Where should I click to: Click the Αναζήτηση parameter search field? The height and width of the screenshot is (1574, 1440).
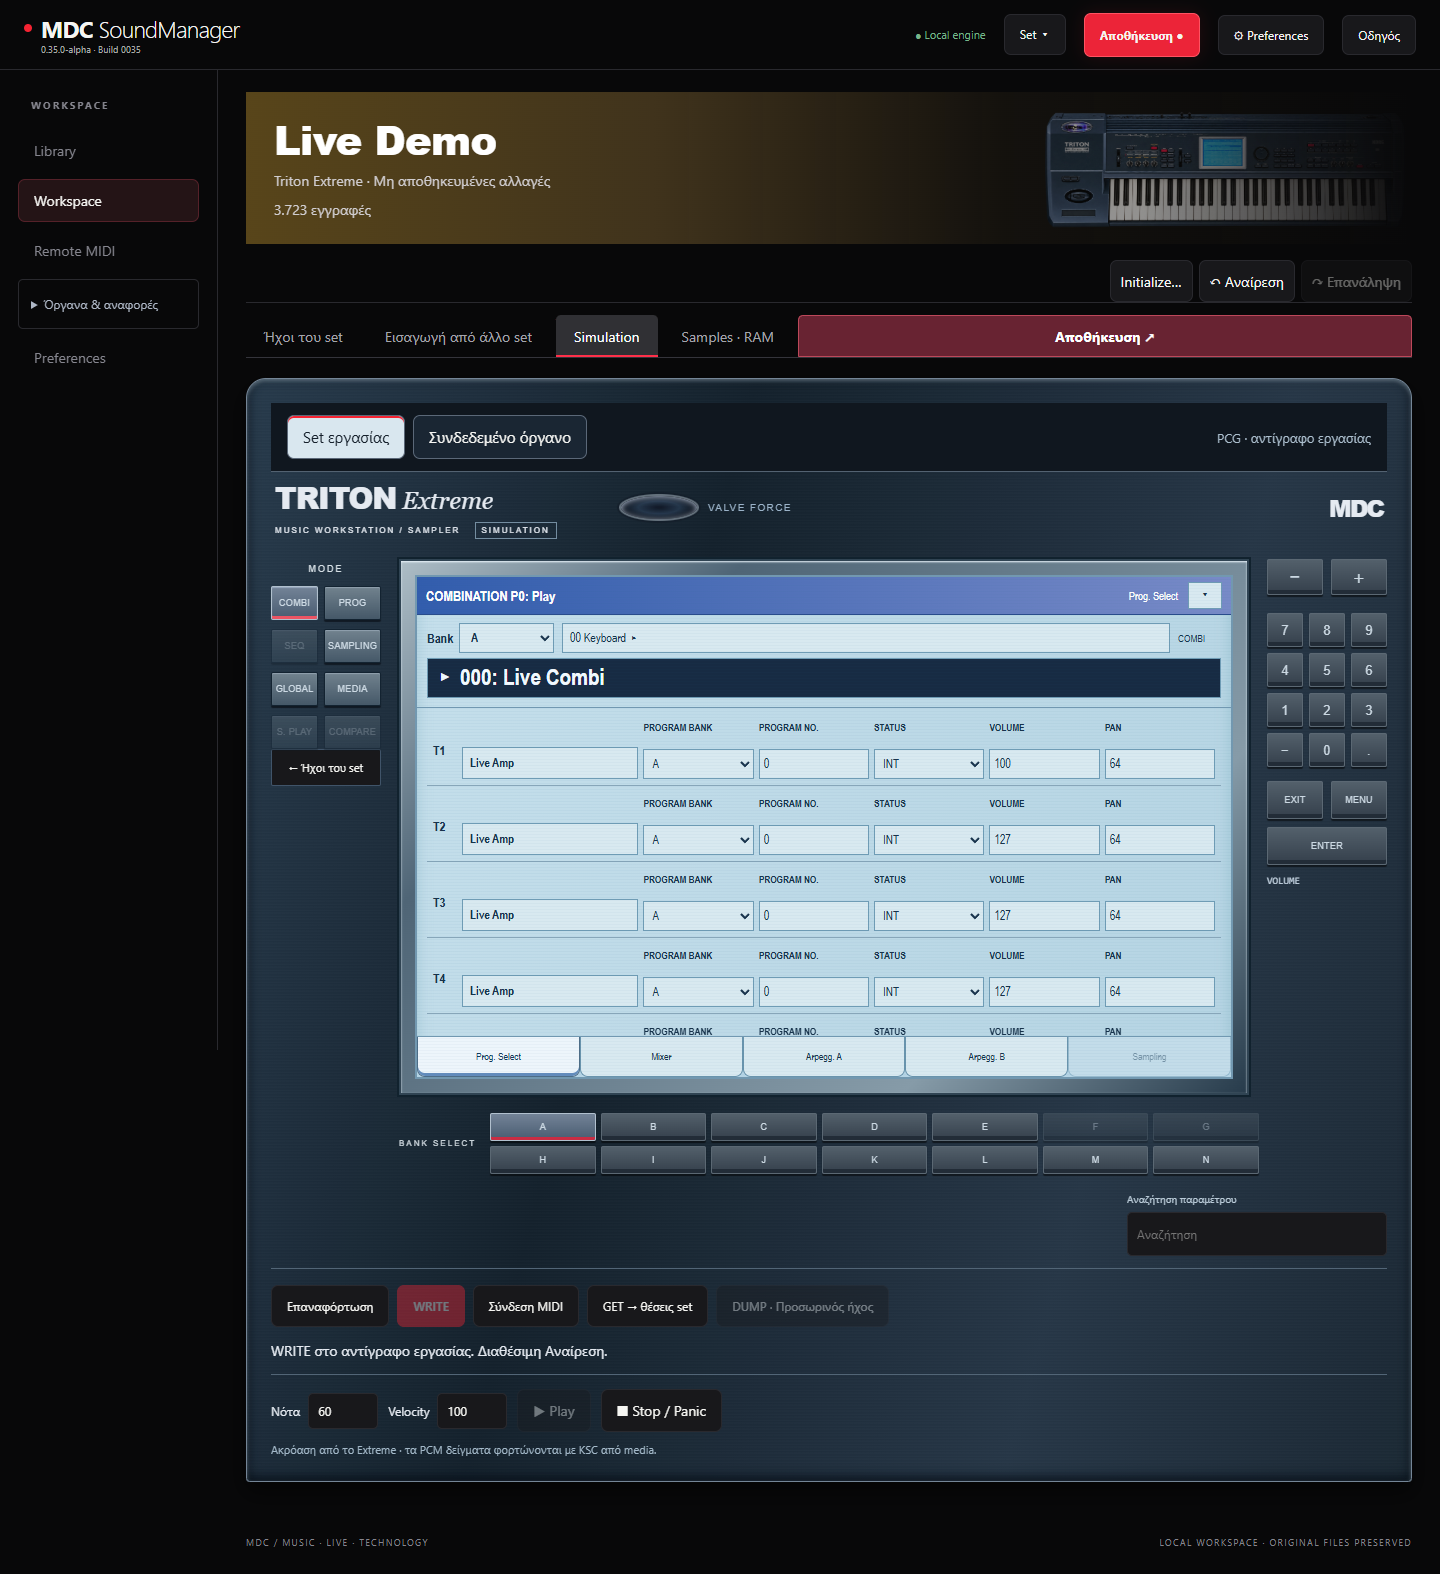(1256, 1235)
